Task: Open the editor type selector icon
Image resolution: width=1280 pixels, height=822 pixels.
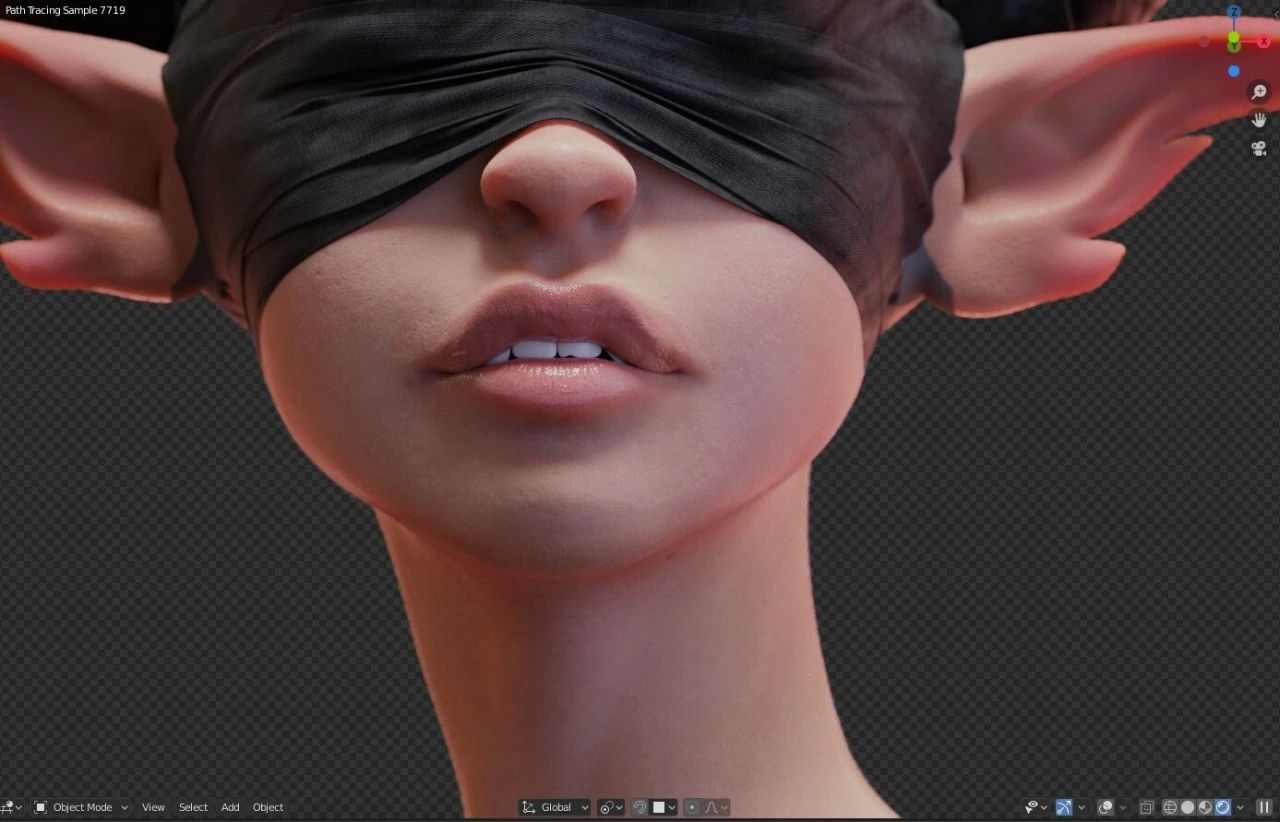Action: pyautogui.click(x=10, y=807)
